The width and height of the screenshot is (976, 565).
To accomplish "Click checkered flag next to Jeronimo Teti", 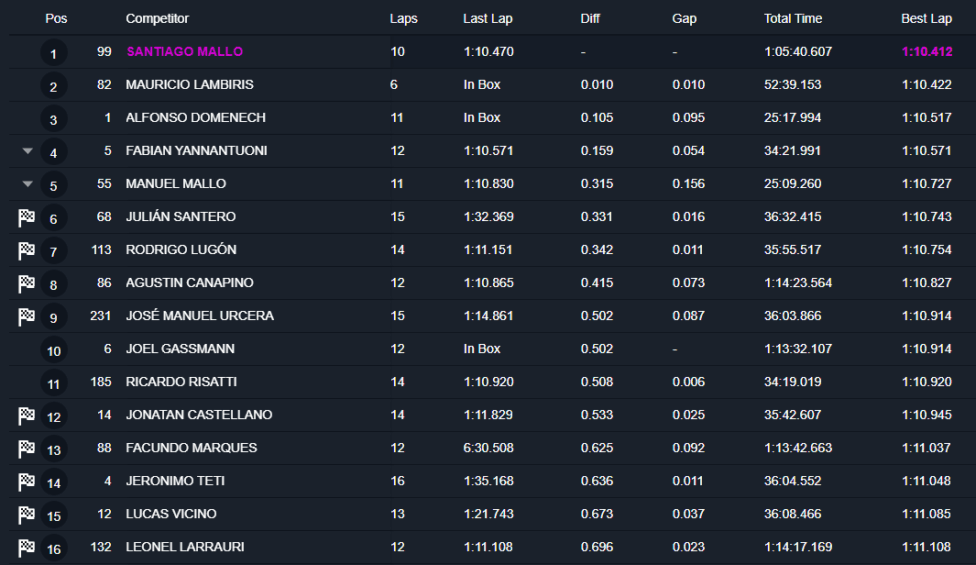I will [26, 481].
